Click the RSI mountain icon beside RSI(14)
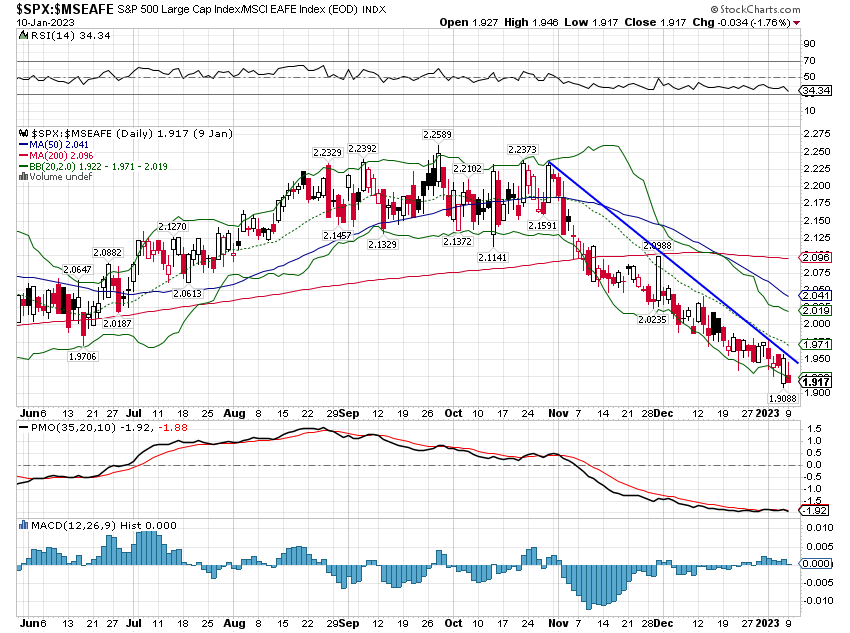The width and height of the screenshot is (850, 633). click(23, 36)
